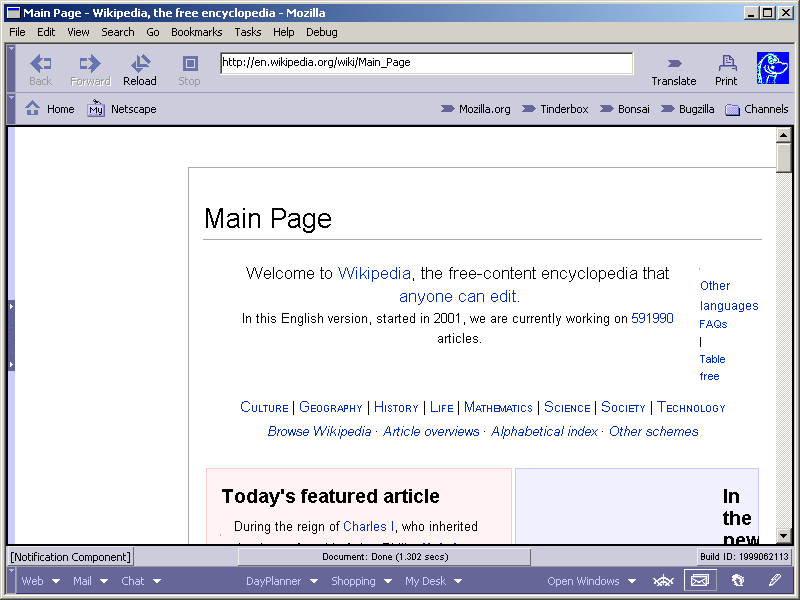Click the Stop loading icon
This screenshot has height=600, width=800.
(190, 64)
